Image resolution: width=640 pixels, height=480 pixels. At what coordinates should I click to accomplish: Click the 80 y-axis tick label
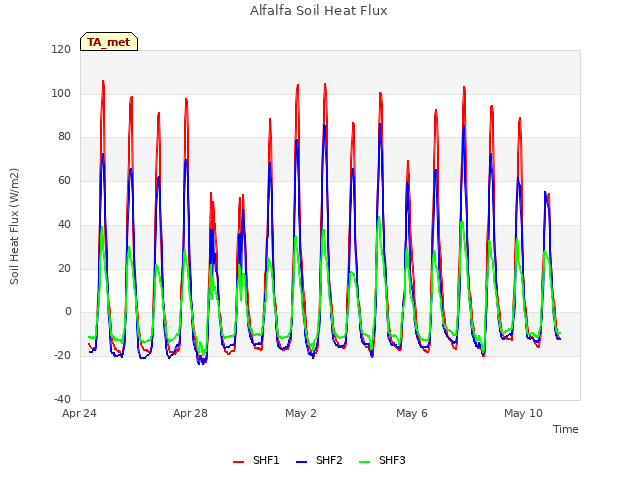[x=64, y=136]
